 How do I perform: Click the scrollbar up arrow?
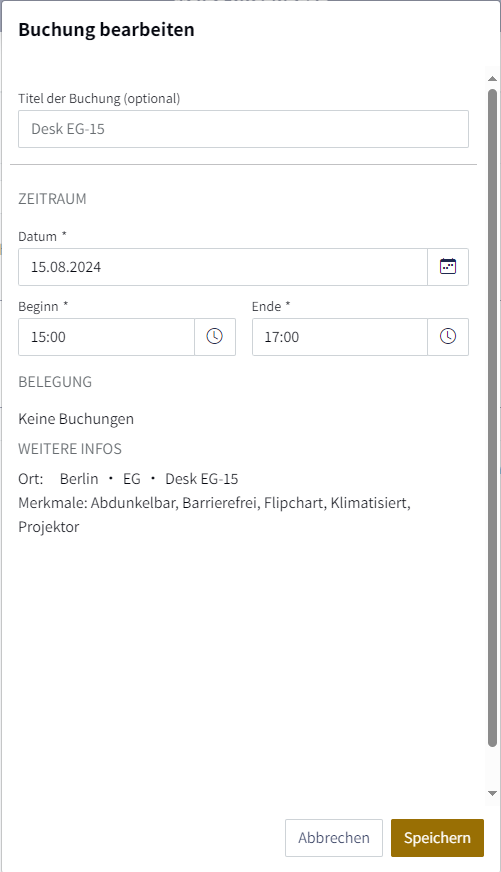(492, 79)
